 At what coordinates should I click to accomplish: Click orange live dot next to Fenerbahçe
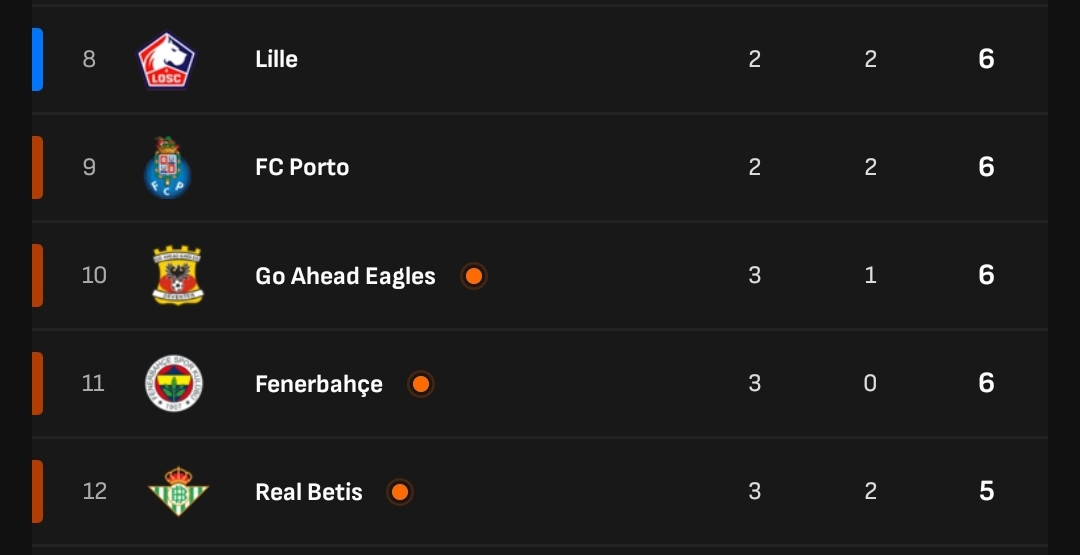coord(421,384)
